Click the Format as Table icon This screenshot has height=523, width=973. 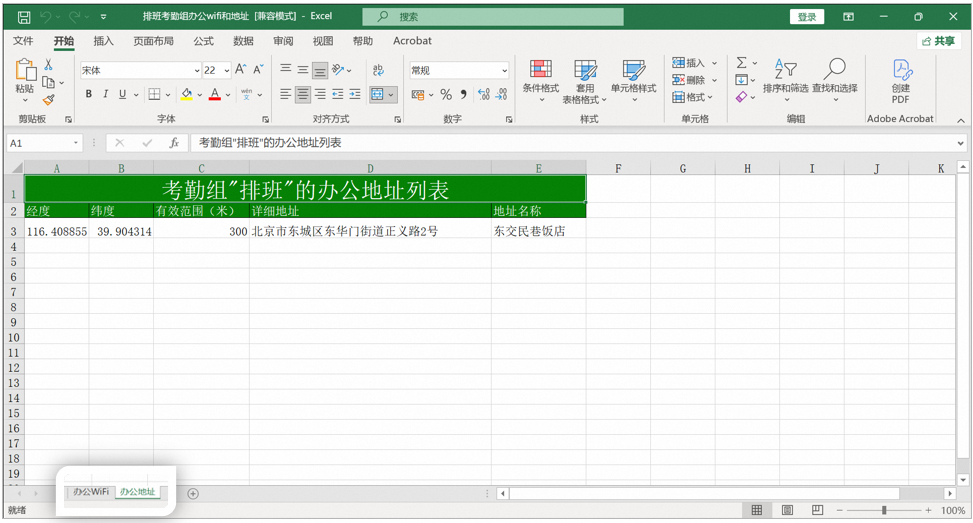point(585,69)
